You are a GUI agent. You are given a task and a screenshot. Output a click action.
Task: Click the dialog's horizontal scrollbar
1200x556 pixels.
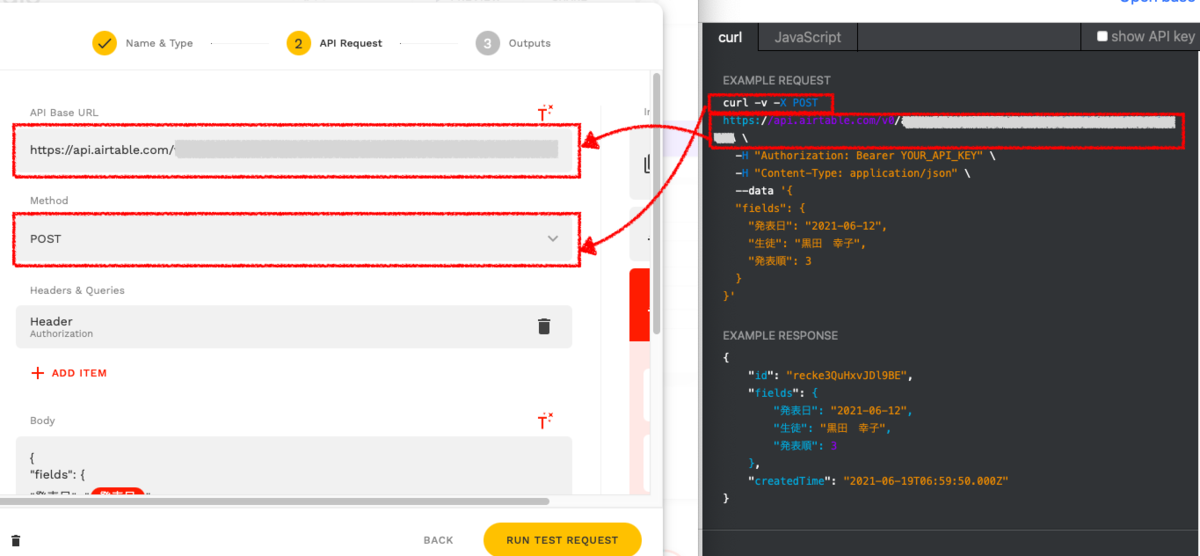coord(275,501)
